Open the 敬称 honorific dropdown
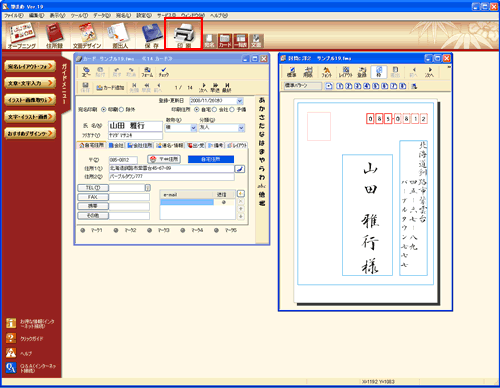500x388 pixels. [x=193, y=128]
